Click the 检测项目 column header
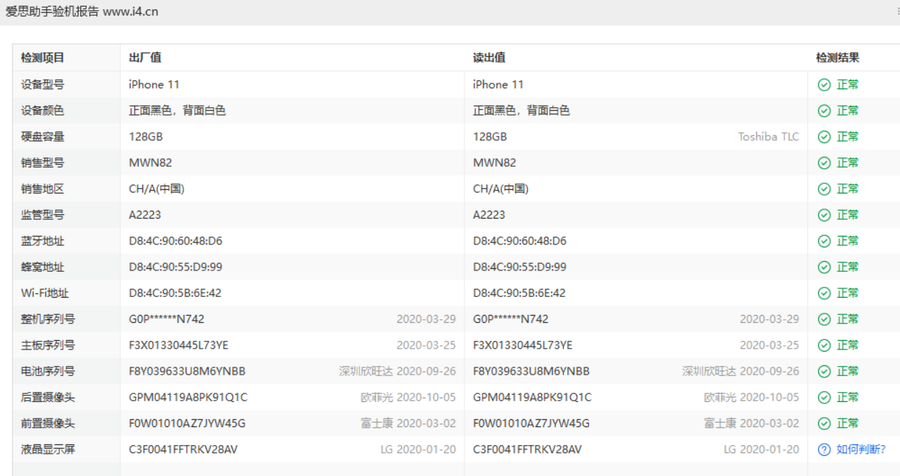Viewport: 900px width, 476px height. pos(42,57)
